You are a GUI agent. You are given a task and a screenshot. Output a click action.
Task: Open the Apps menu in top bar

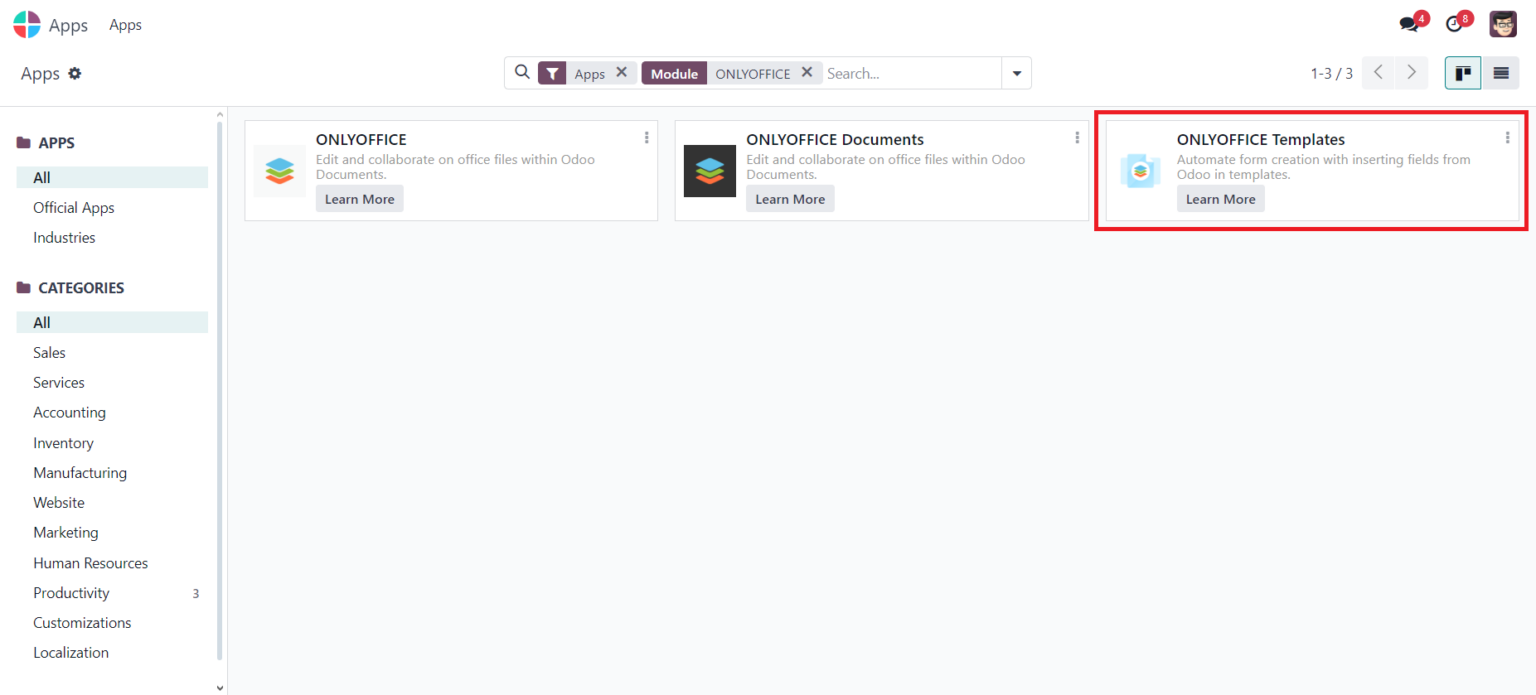tap(125, 24)
